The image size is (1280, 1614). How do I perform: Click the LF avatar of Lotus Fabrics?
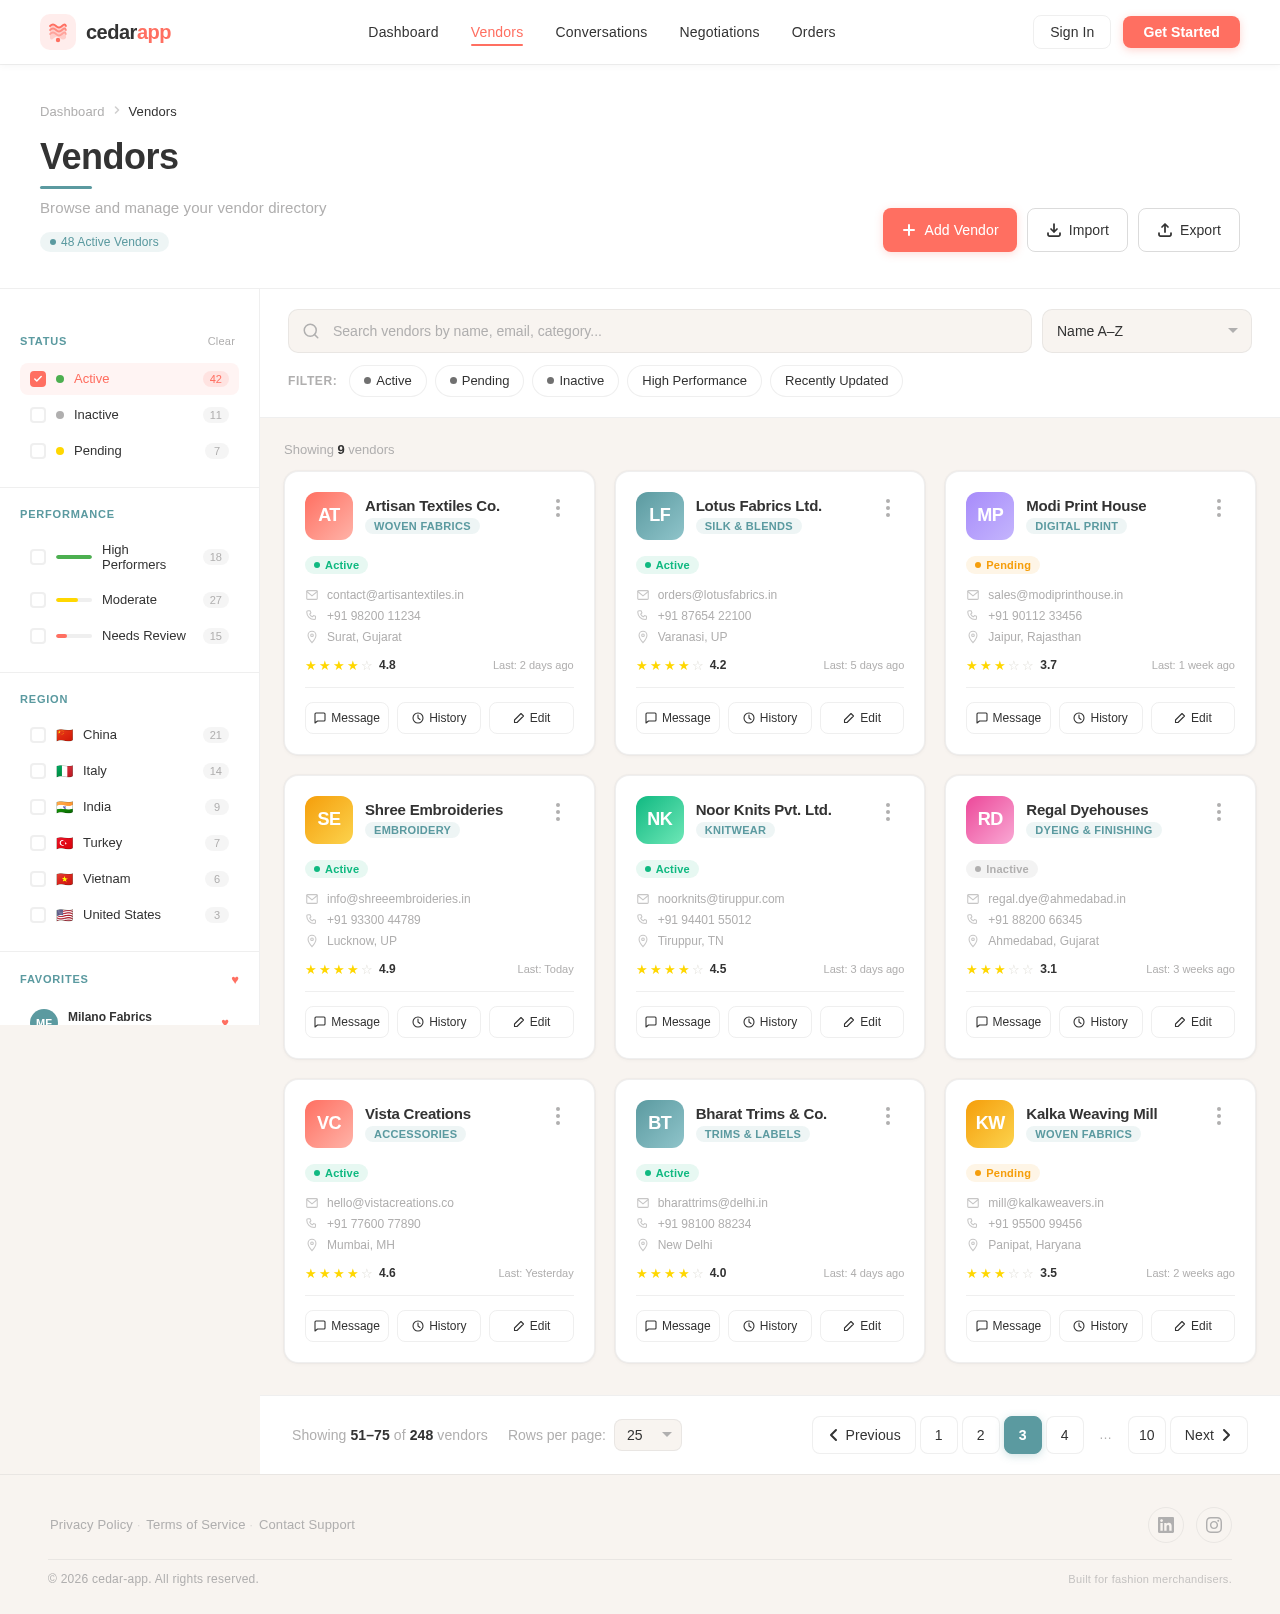coord(660,516)
